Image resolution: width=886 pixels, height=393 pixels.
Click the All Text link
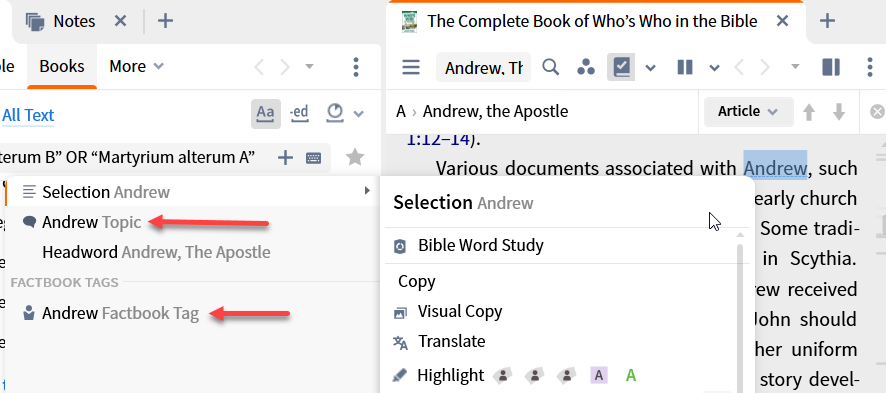point(28,115)
